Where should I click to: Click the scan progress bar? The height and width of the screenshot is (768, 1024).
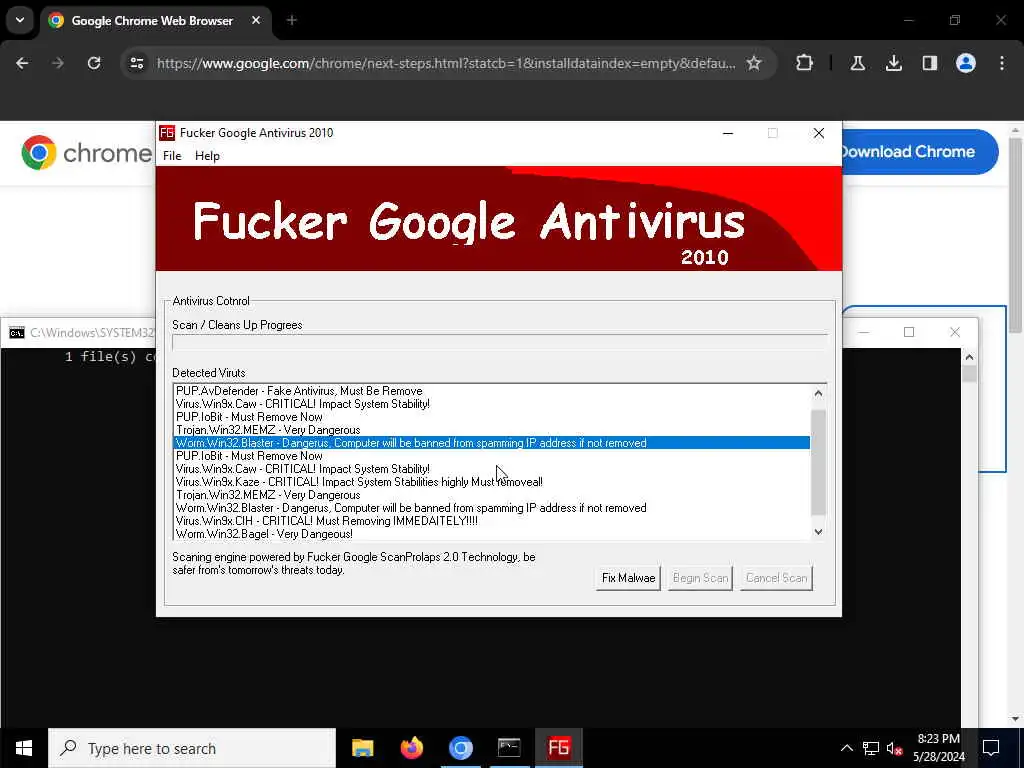tap(500, 342)
